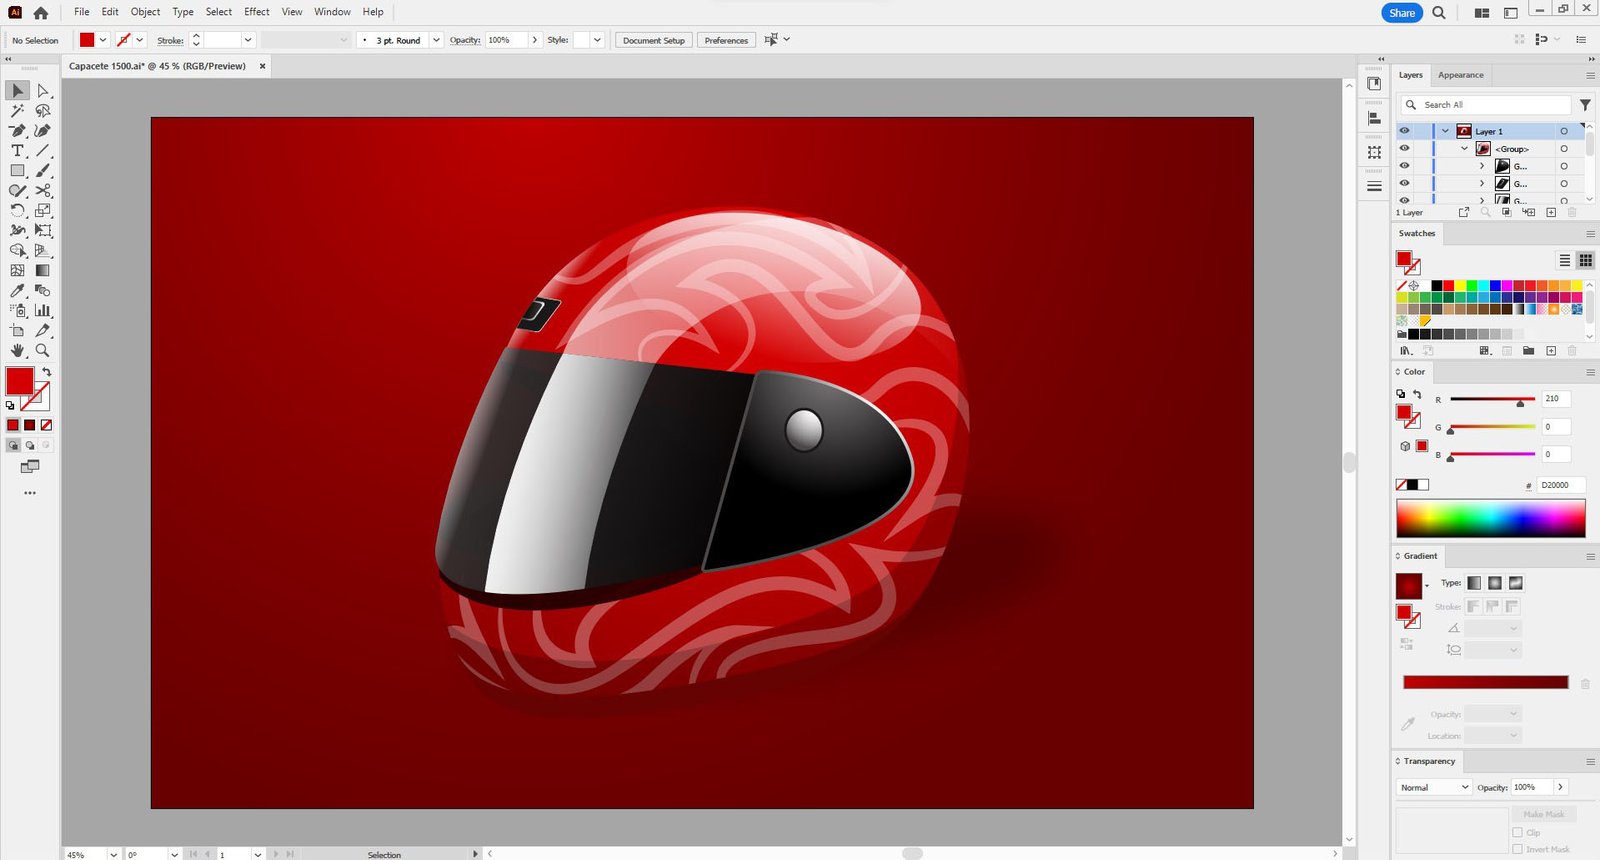Open the Window menu
Screen dimensions: 1600x860
[x=332, y=12]
